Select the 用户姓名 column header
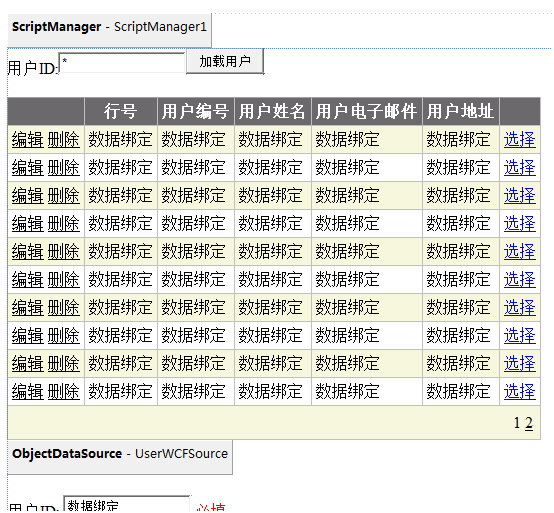Viewport: 554px width, 513px height. pyautogui.click(x=272, y=111)
